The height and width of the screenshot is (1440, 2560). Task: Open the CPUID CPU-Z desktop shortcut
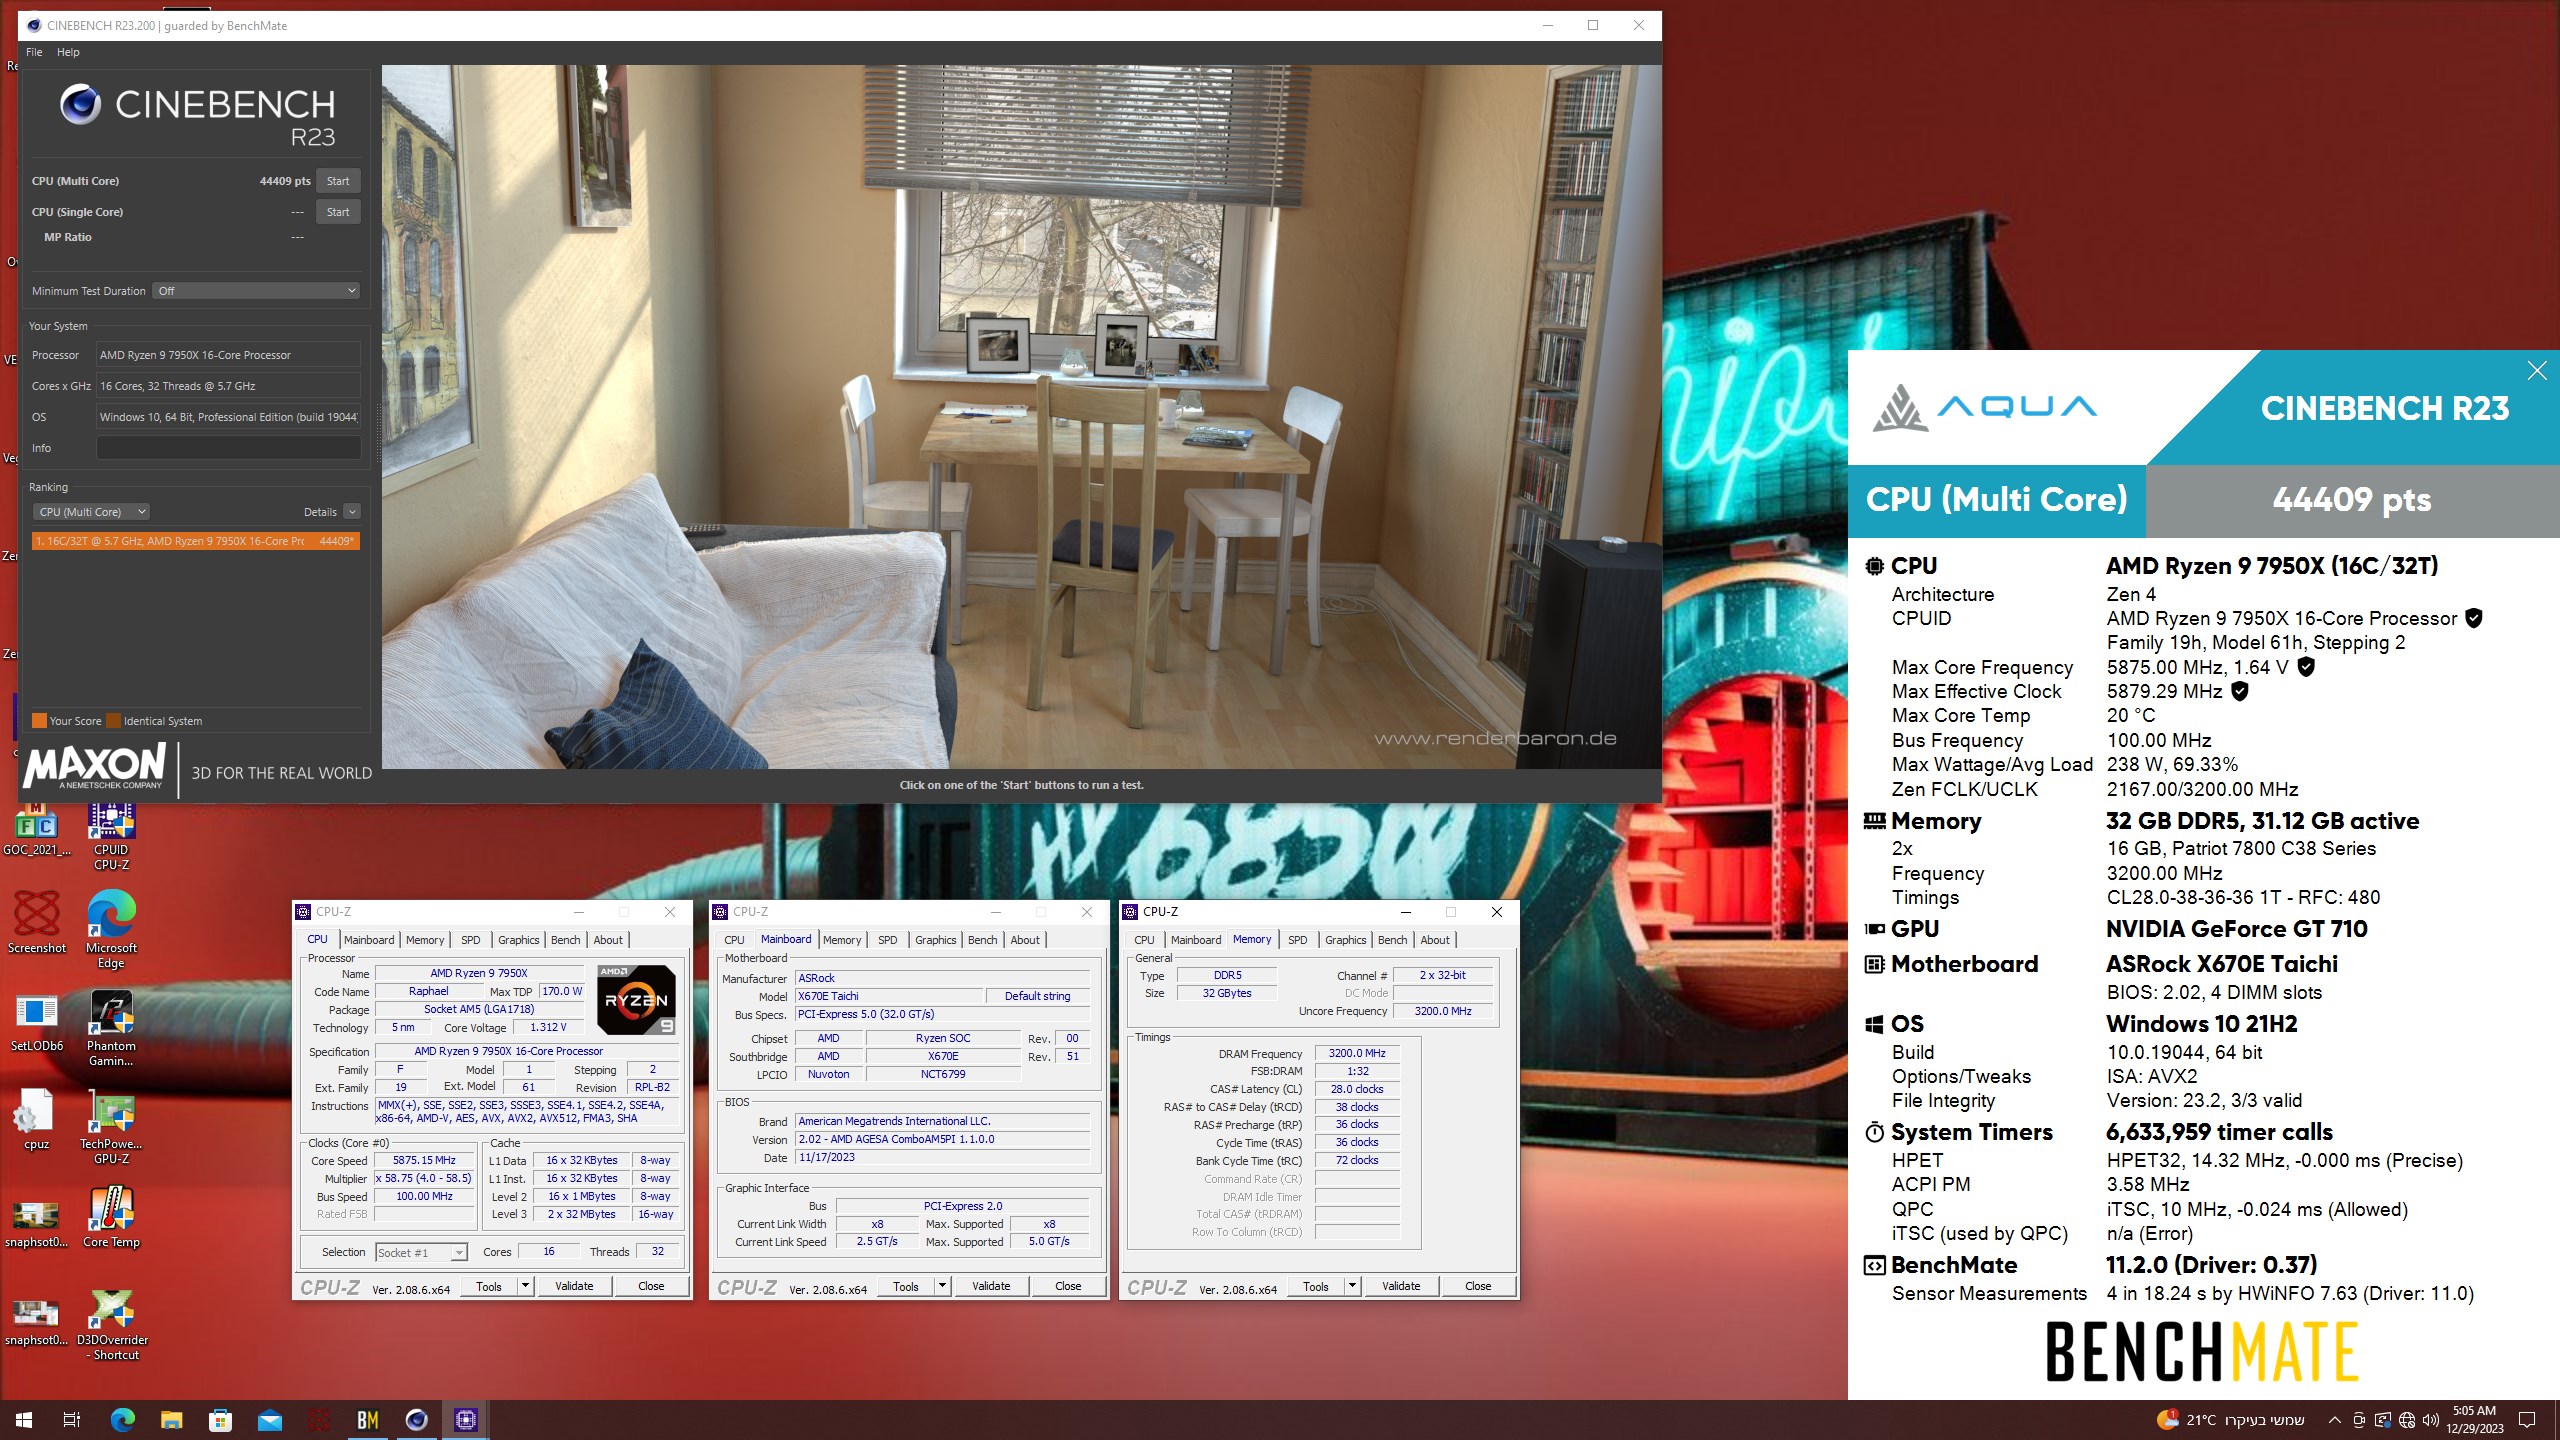click(x=111, y=838)
